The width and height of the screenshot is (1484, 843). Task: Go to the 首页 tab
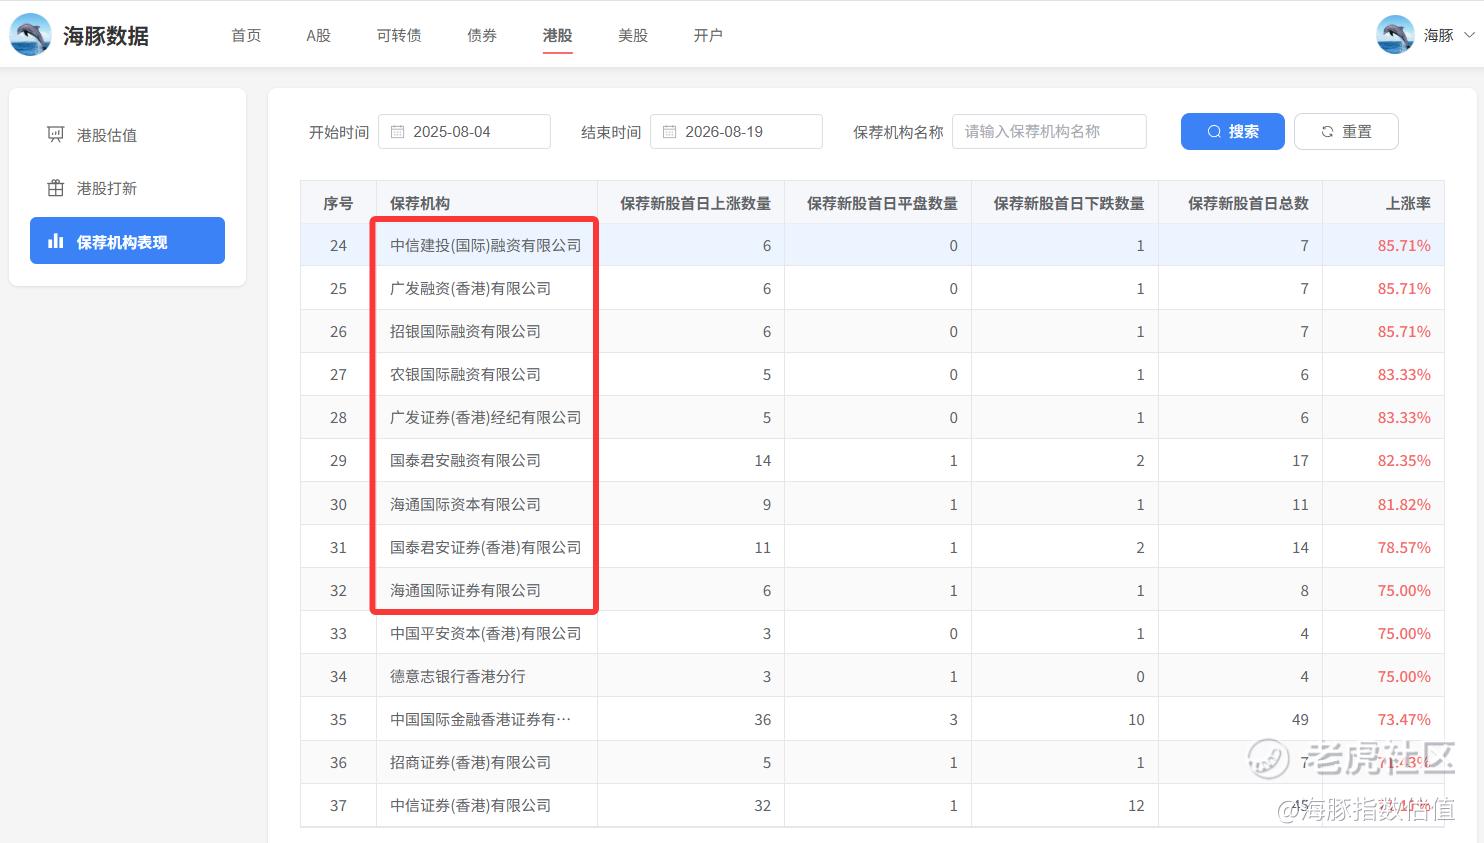(246, 35)
